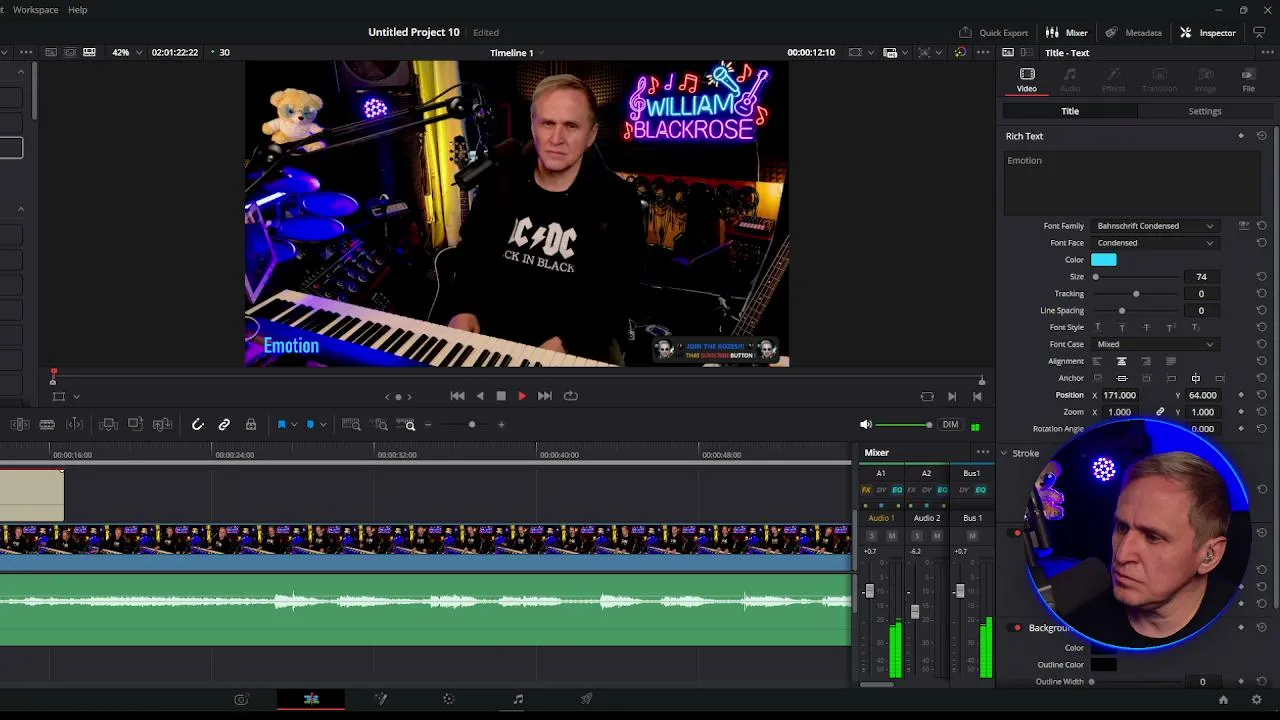1280x720 pixels.
Task: Select the Settings tab in Inspector
Action: [1205, 111]
